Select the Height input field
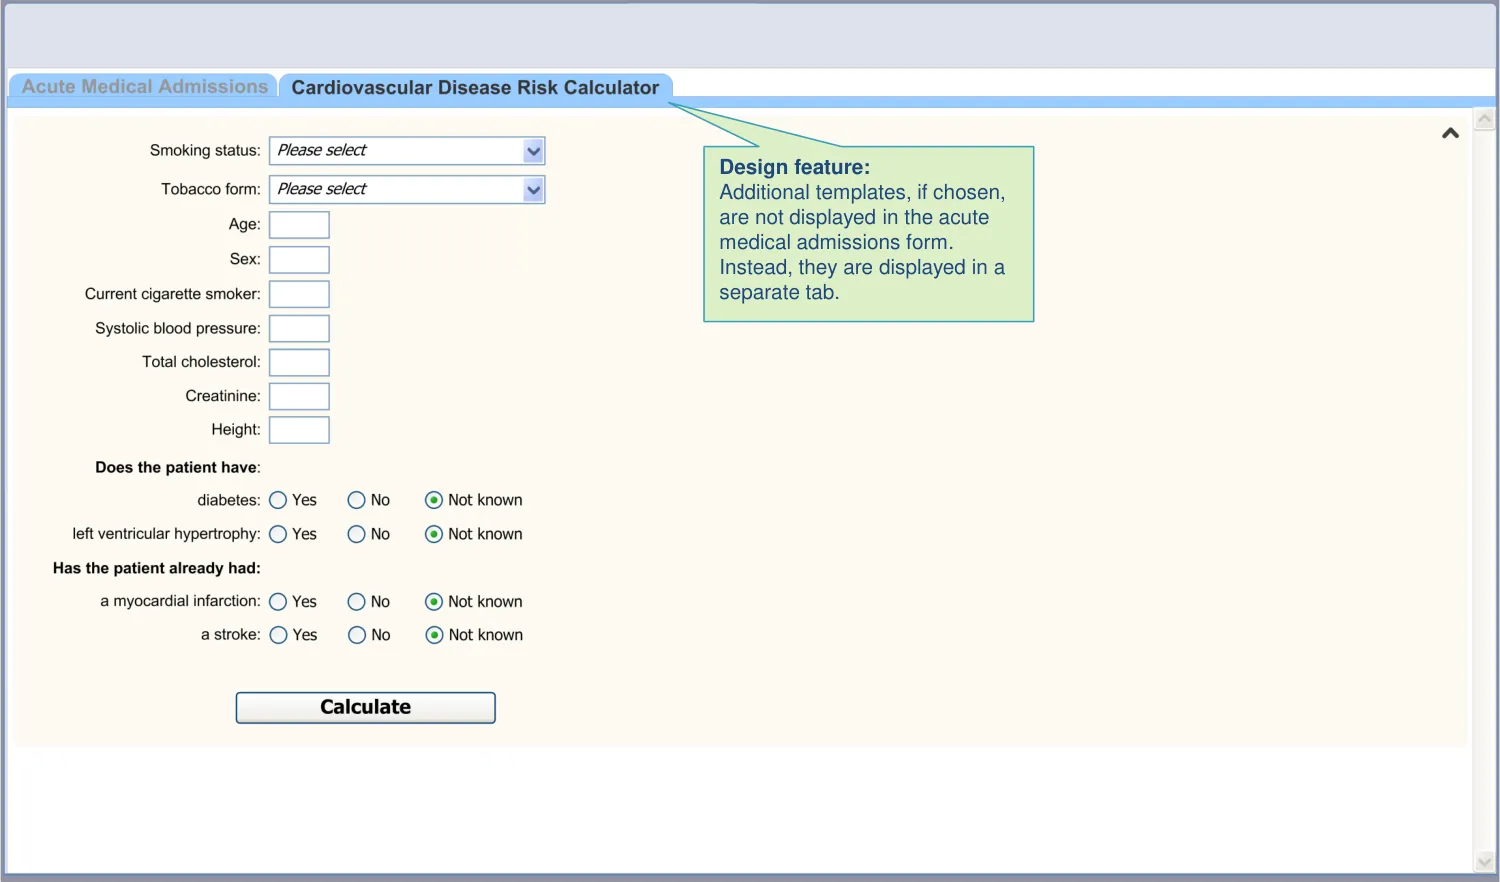 (299, 430)
